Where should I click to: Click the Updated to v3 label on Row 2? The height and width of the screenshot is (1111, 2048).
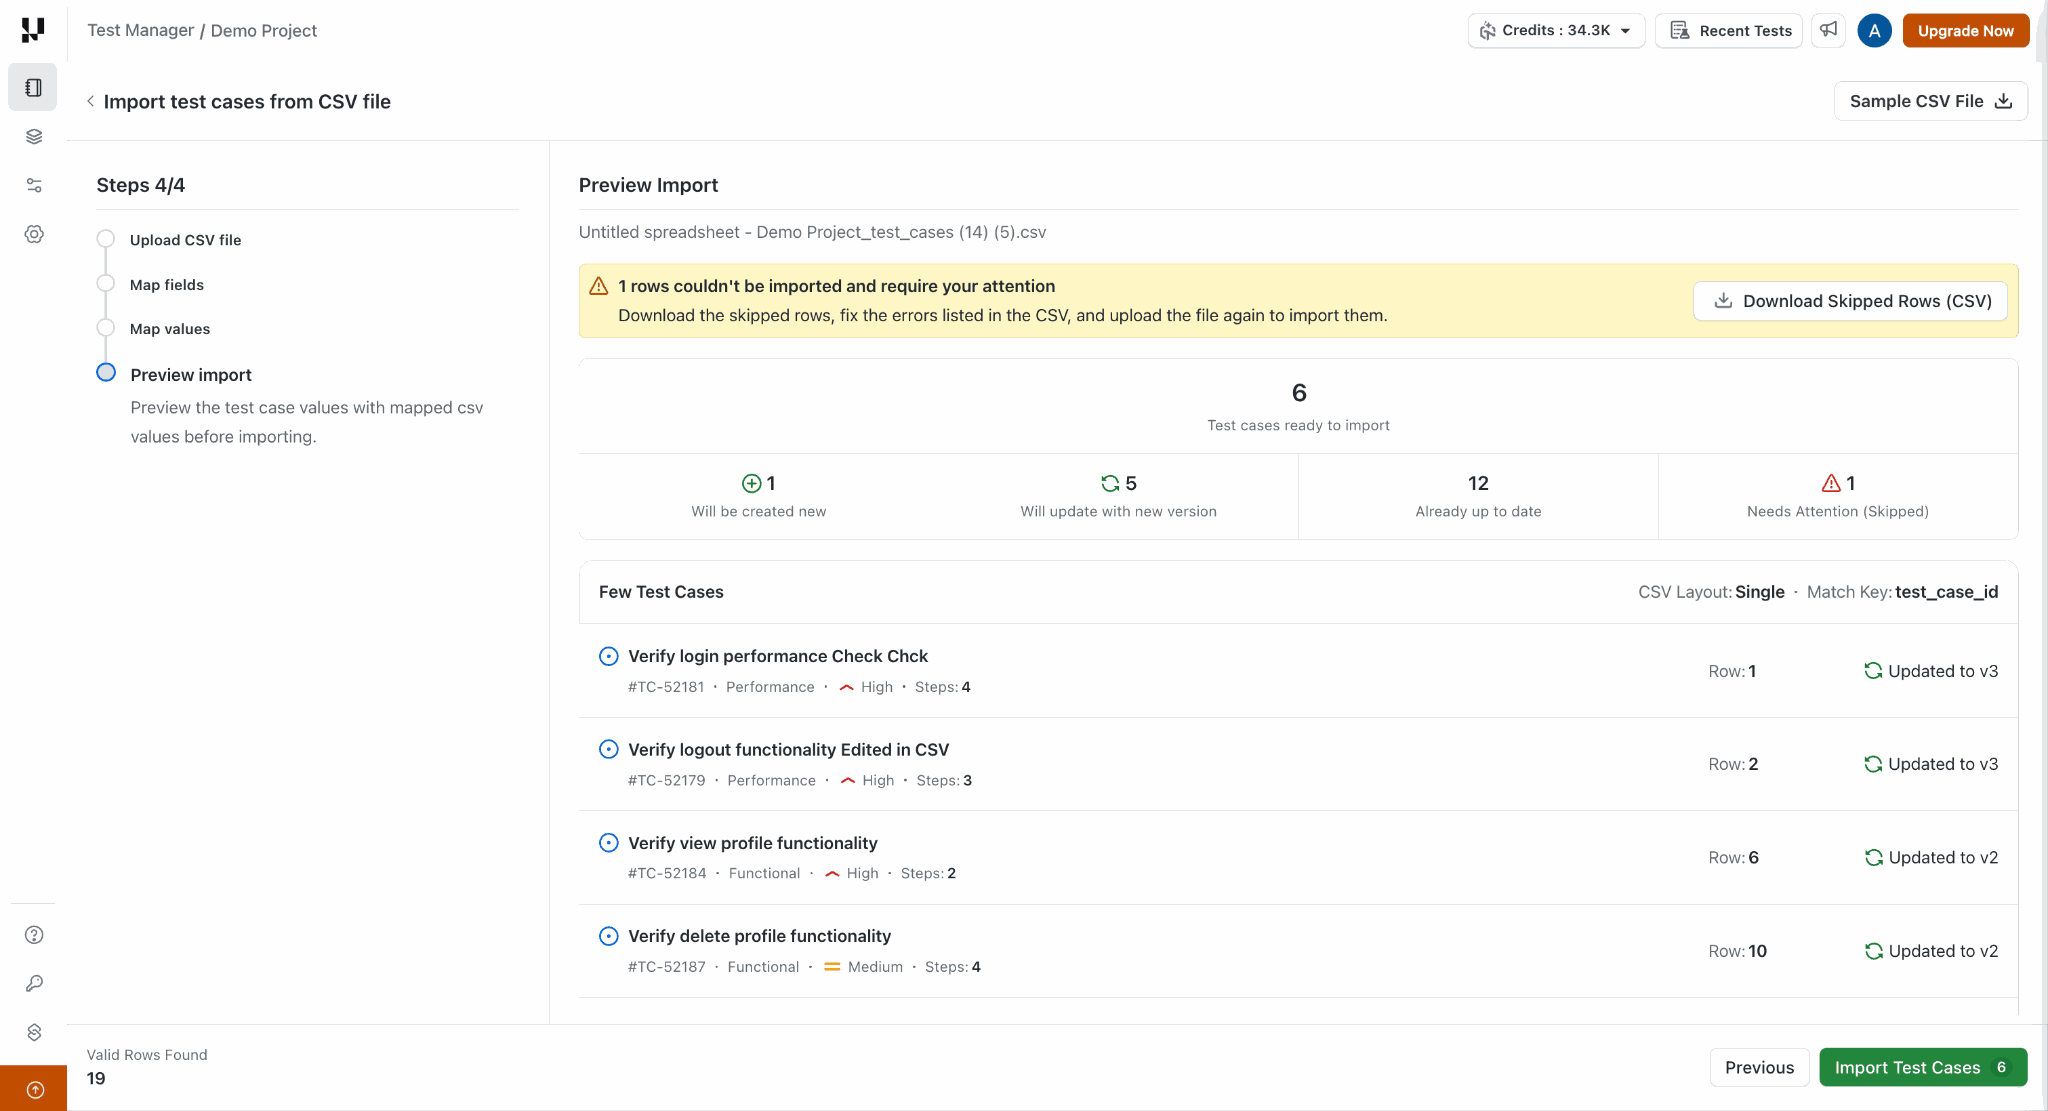coord(1943,764)
